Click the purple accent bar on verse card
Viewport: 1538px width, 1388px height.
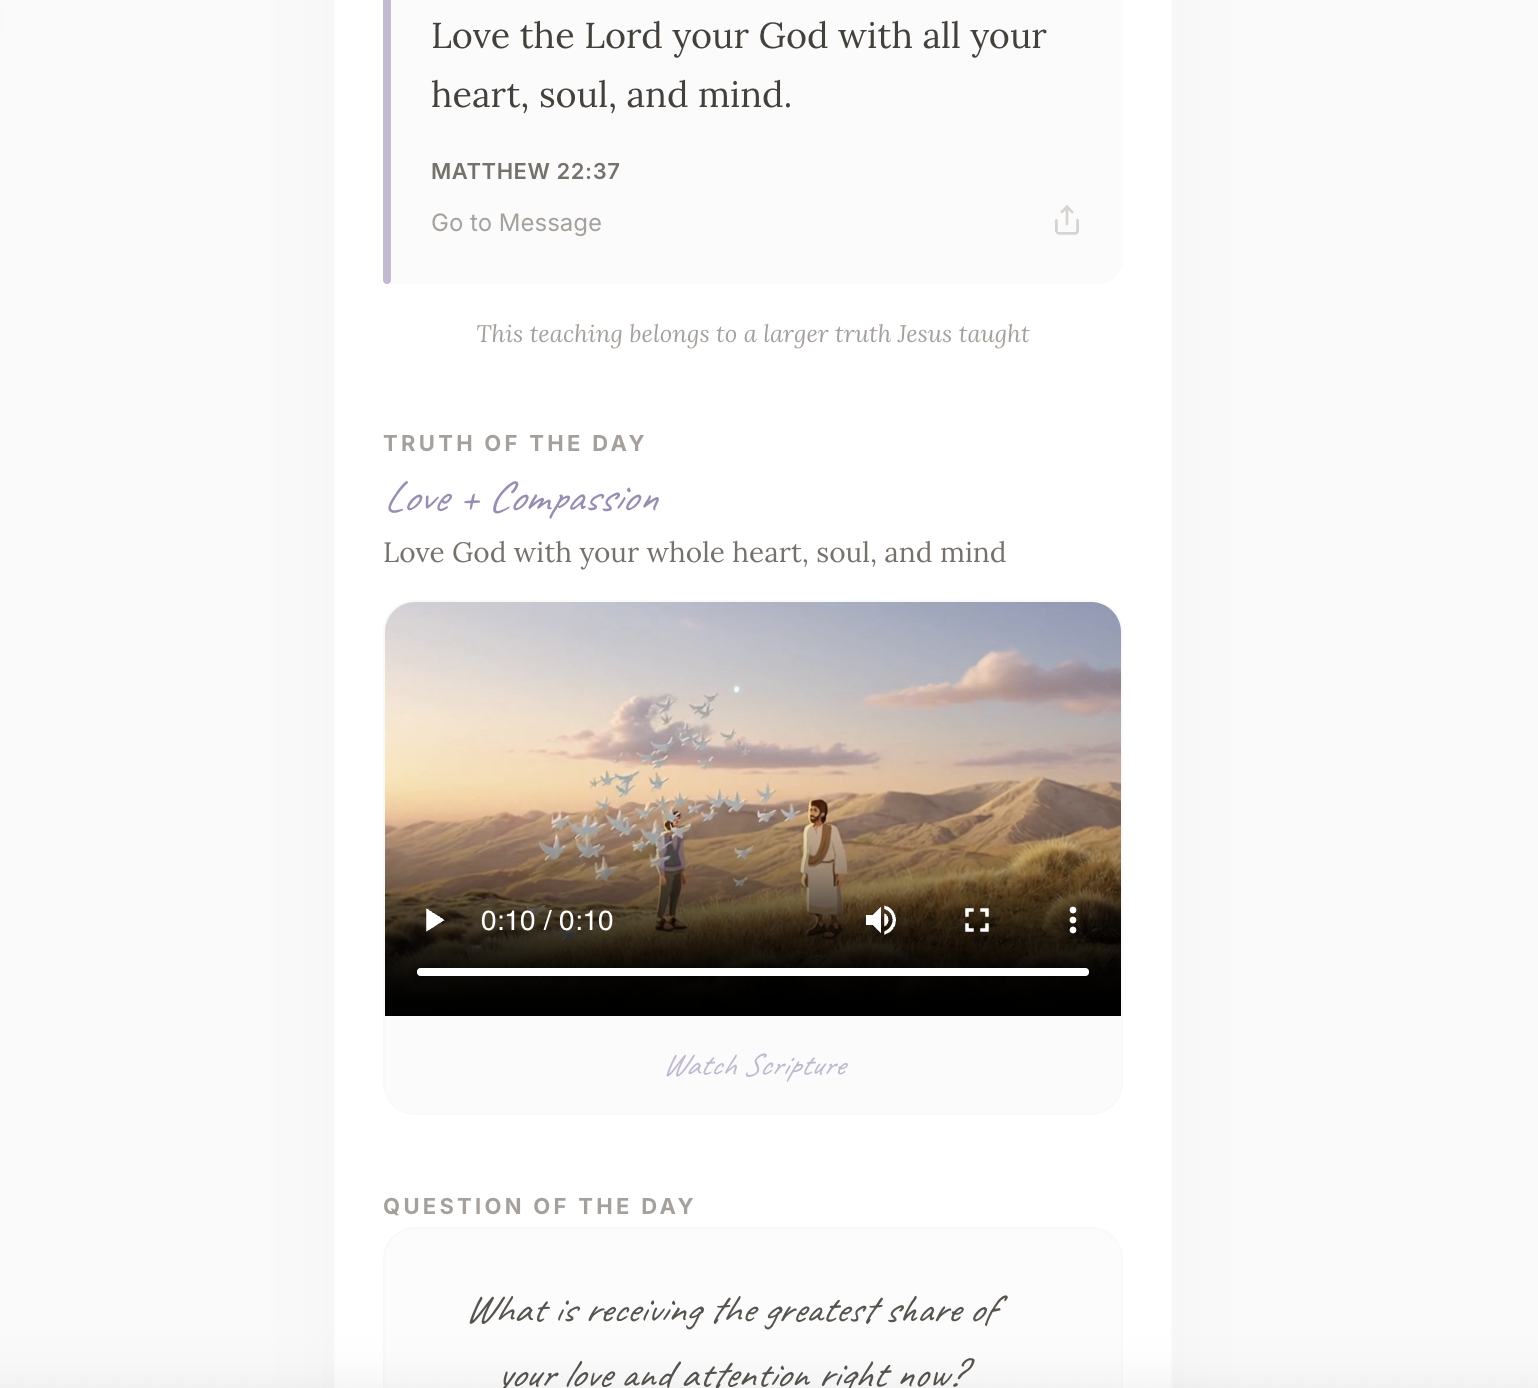[x=387, y=142]
